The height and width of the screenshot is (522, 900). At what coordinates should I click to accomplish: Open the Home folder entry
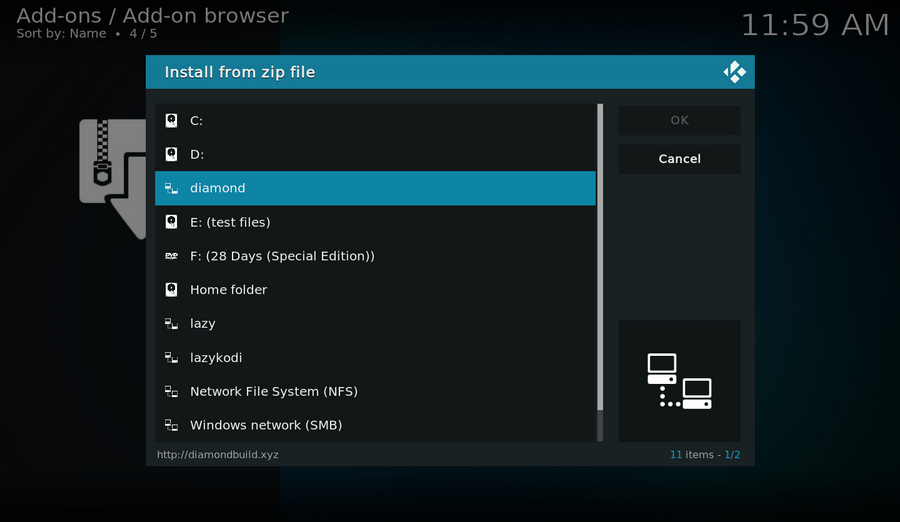(375, 289)
